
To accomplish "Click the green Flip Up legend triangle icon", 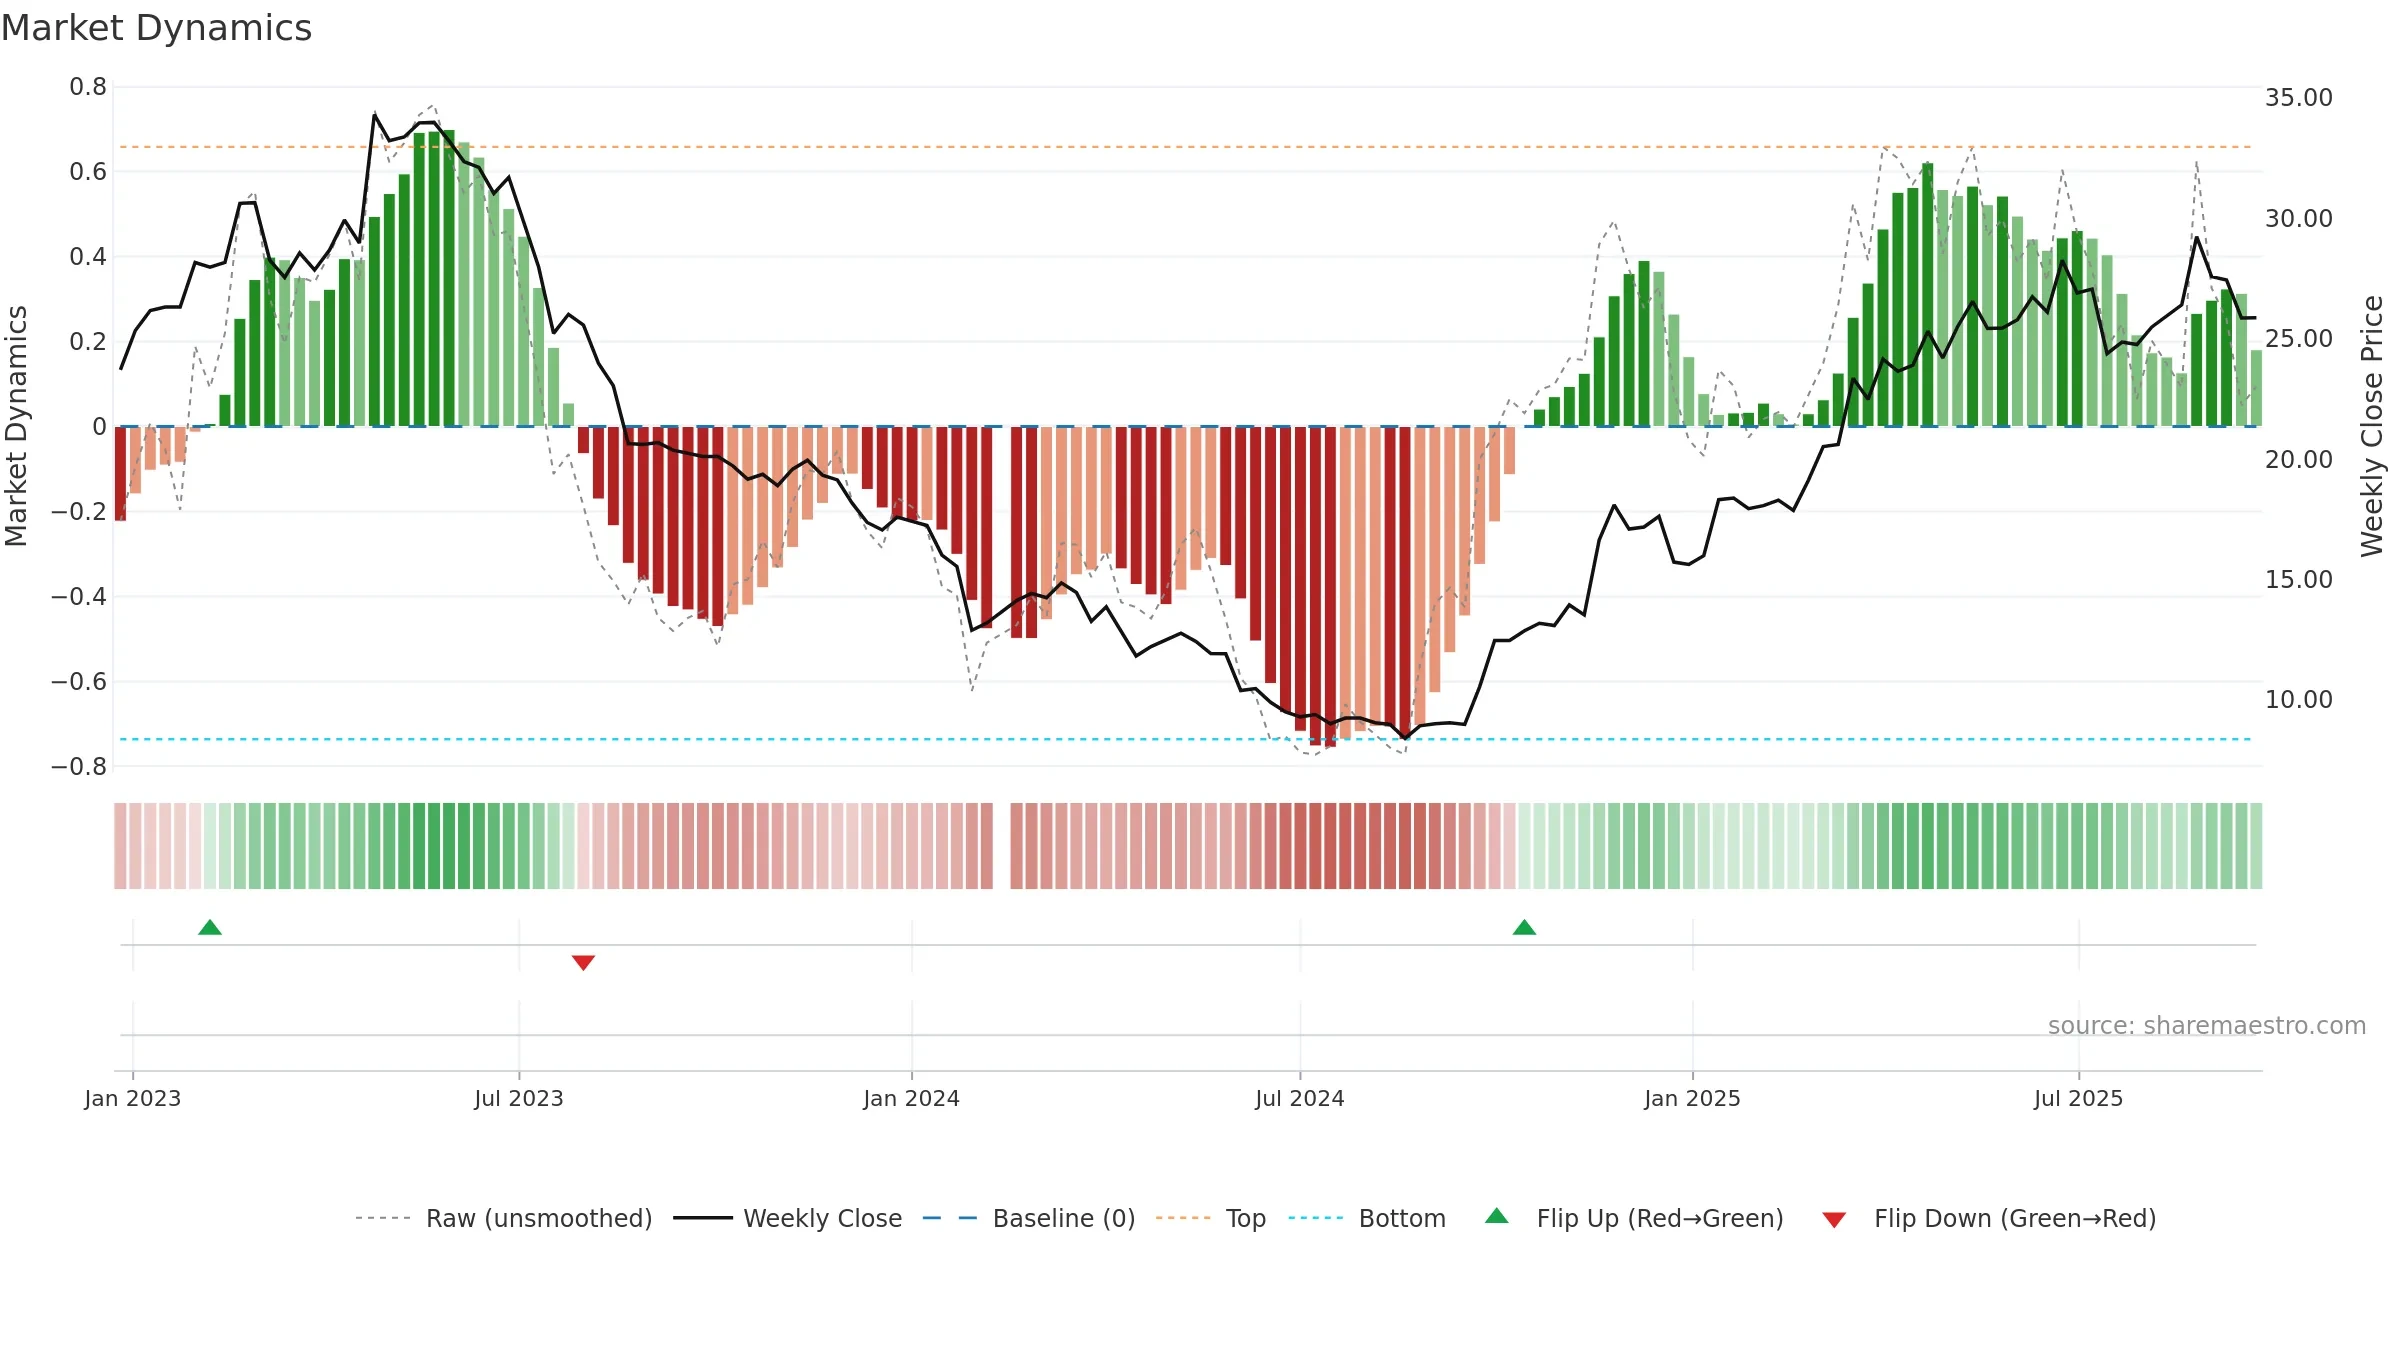I will (x=1497, y=1216).
